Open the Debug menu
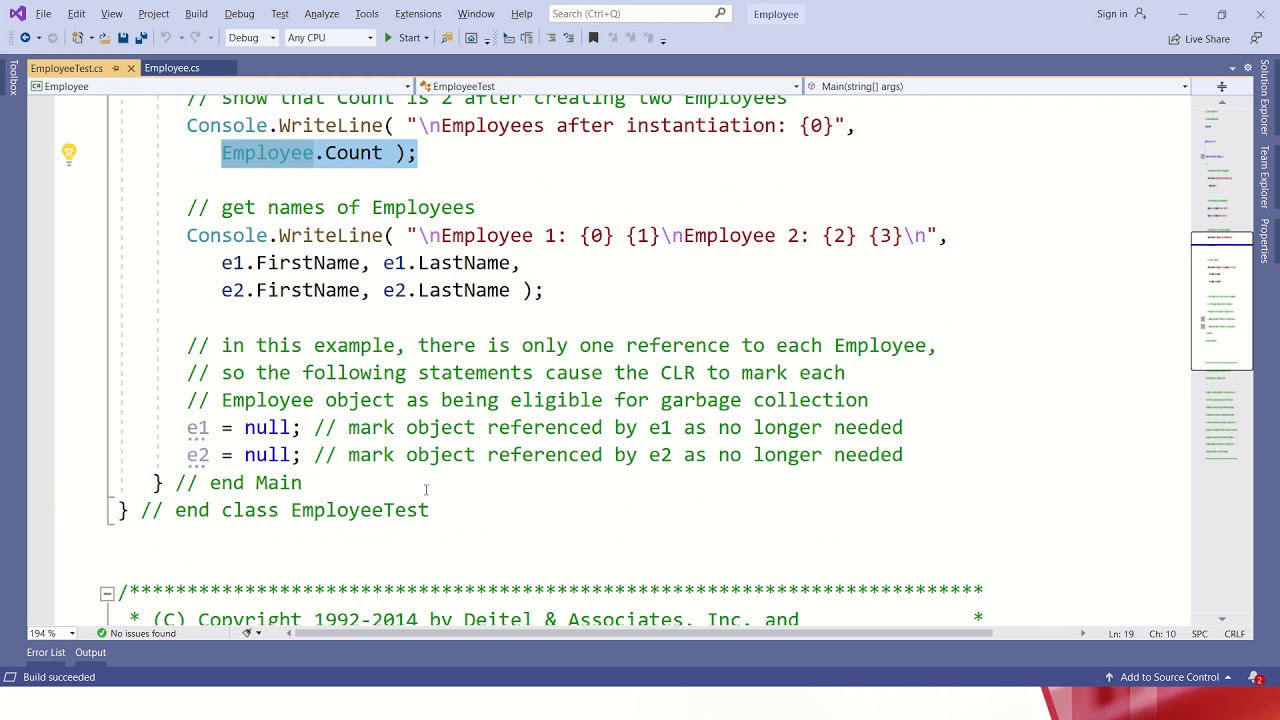The image size is (1280, 720). (239, 14)
